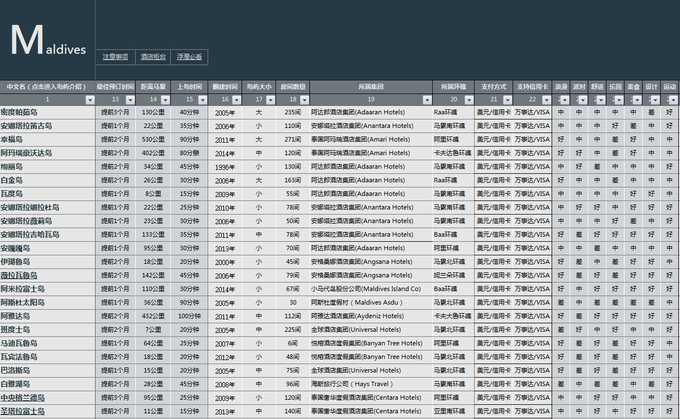Viewport: 680px width, 419px height.
Task: Open the 浪漫 column filter dropdown
Action: pyautogui.click(x=564, y=100)
